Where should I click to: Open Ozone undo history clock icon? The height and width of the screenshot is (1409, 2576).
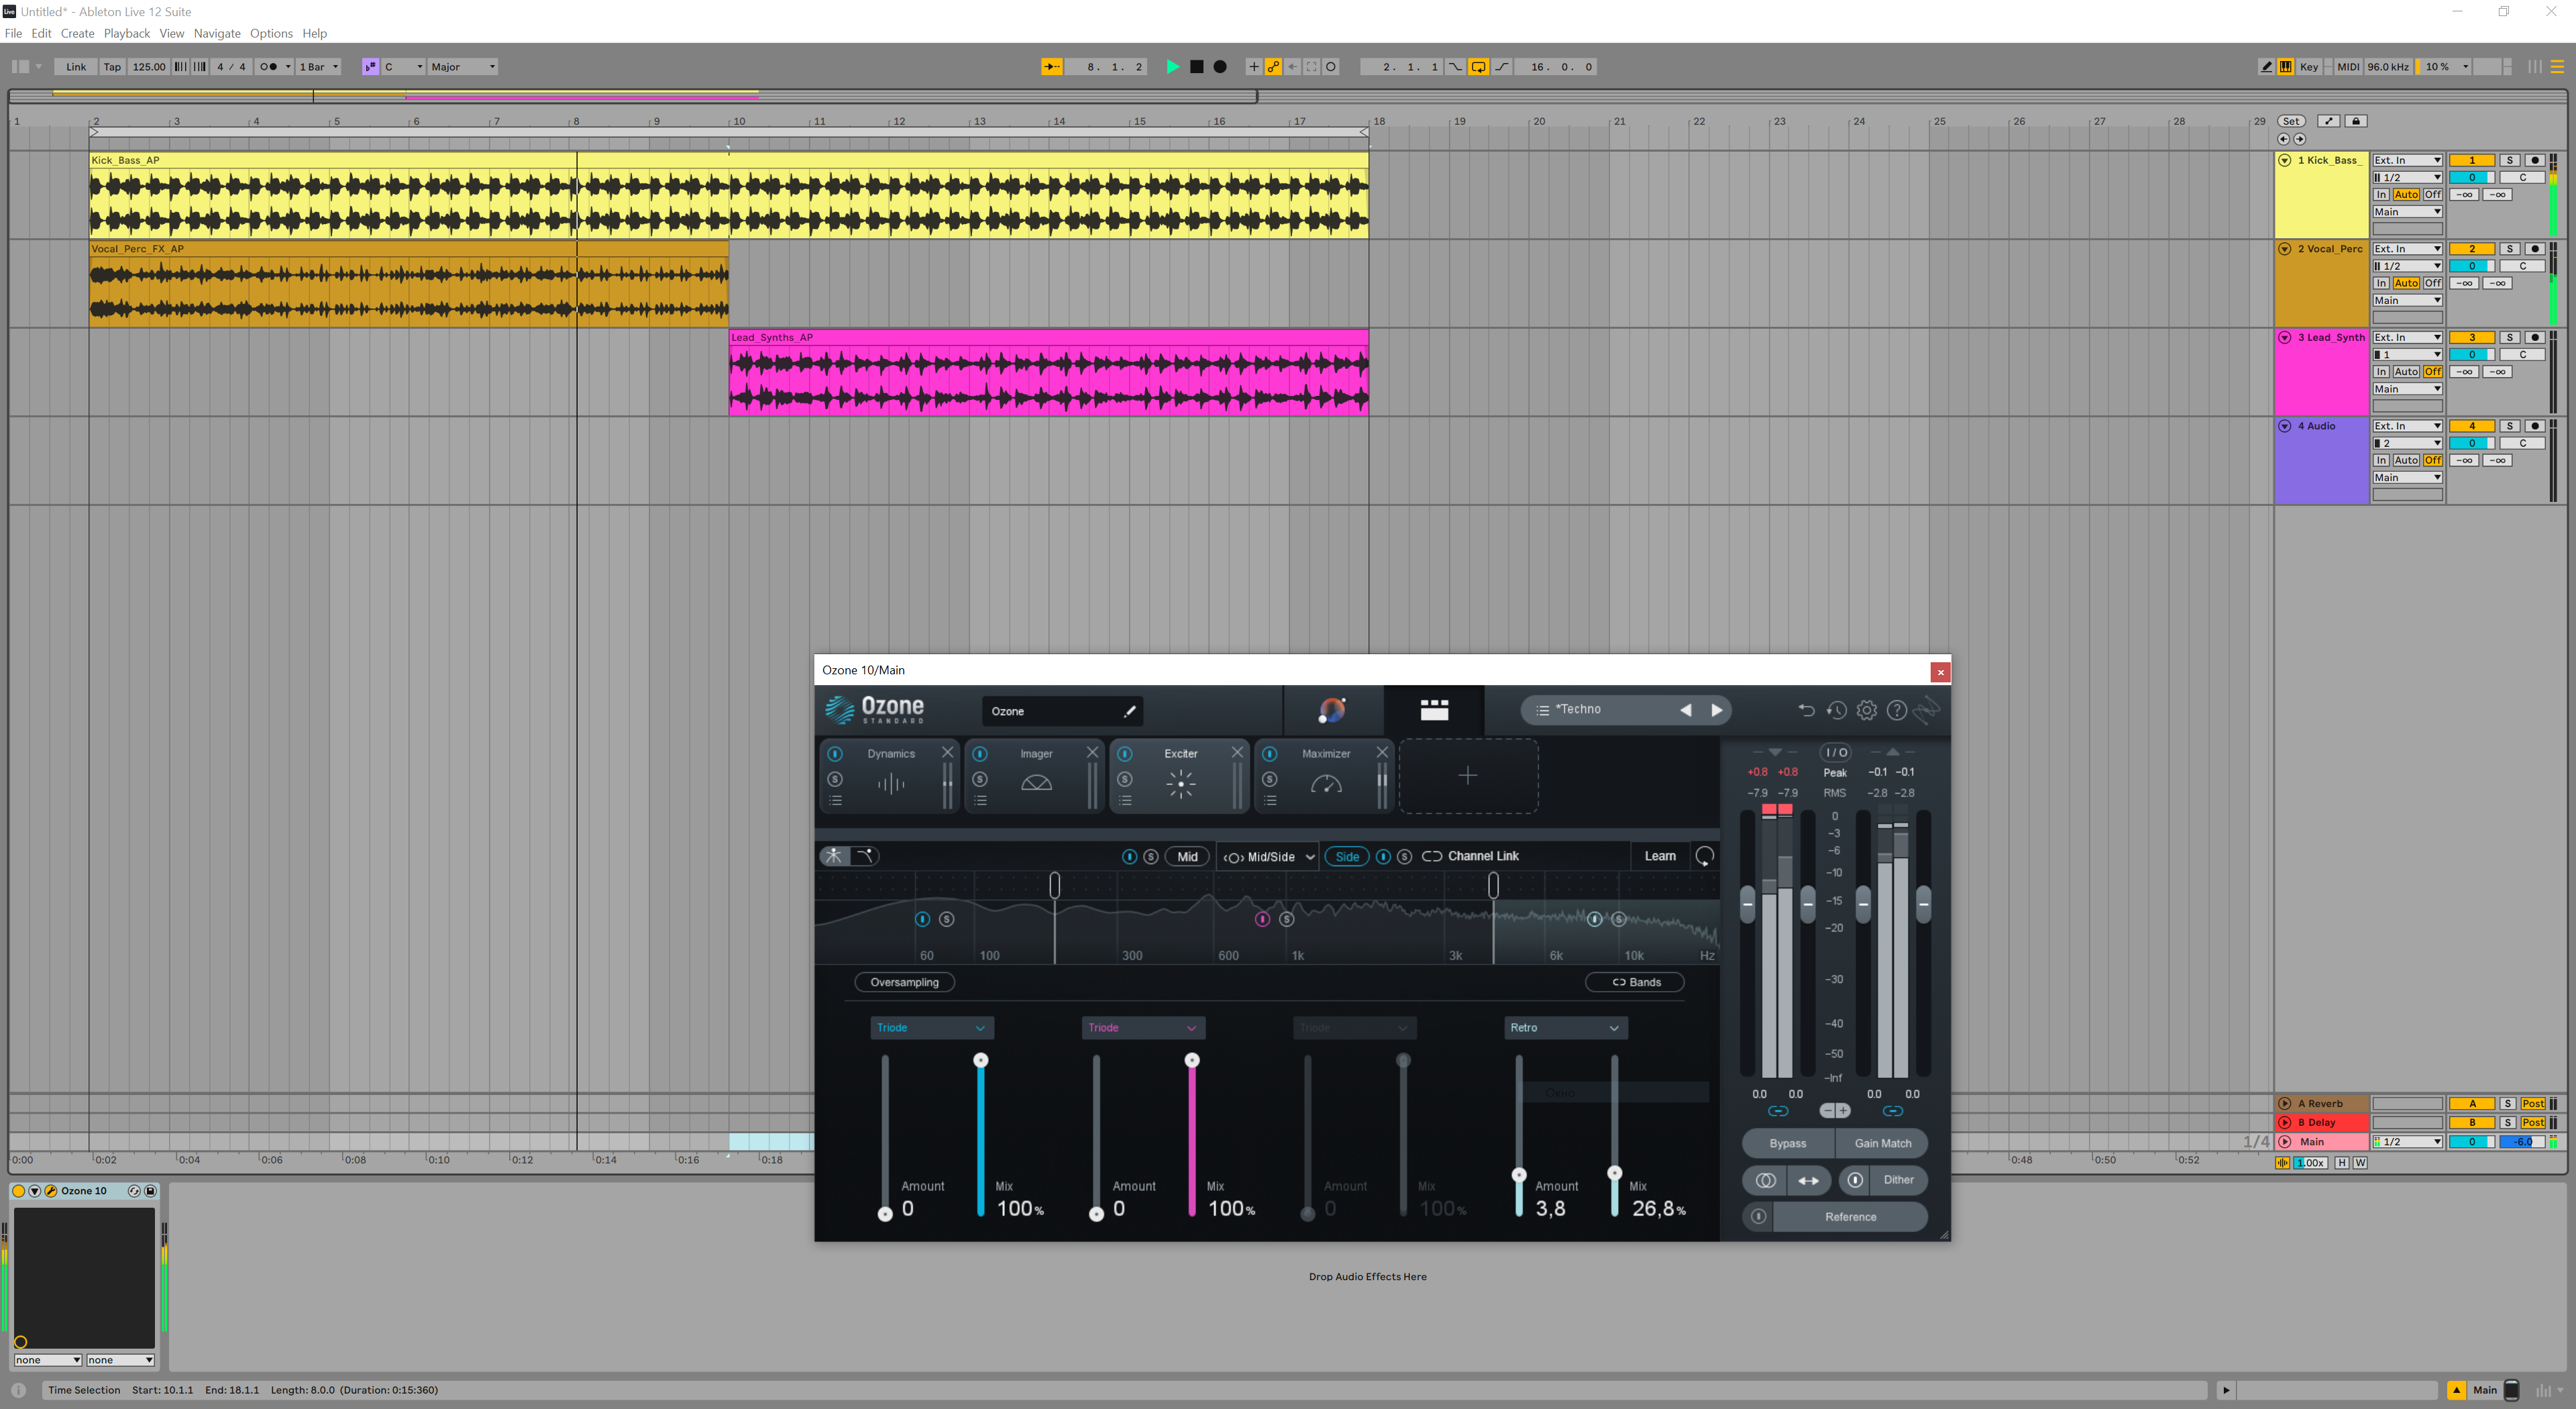(x=1836, y=710)
